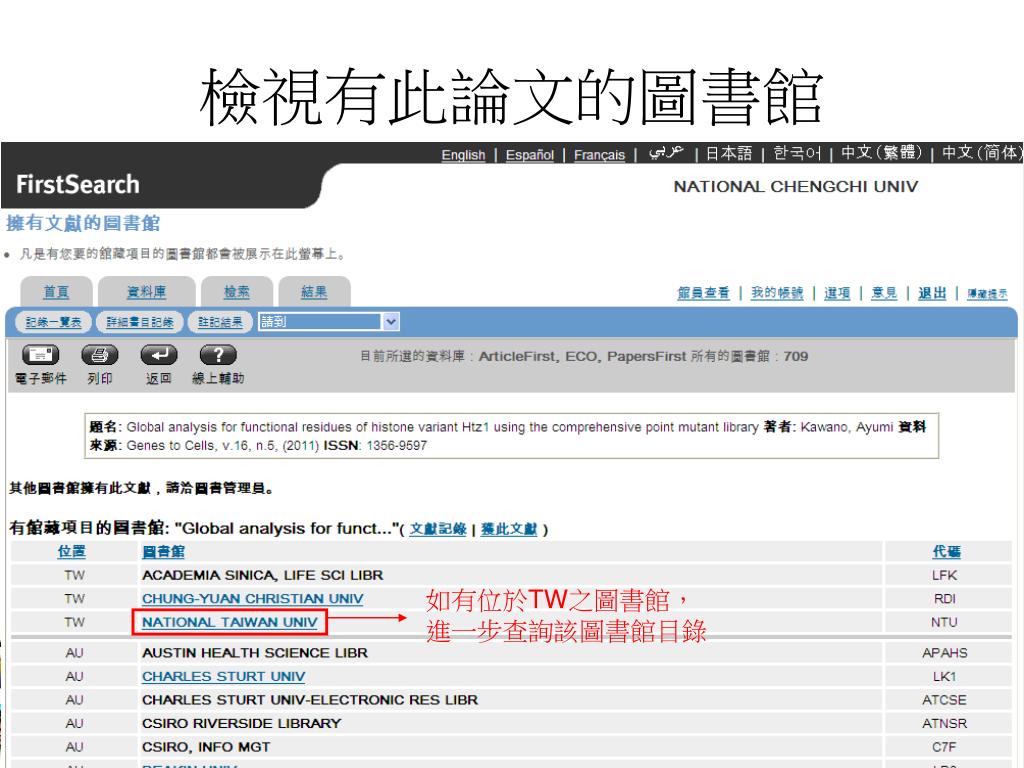Switch to the 資料庫 tab
Image resolution: width=1024 pixels, height=768 pixels.
tap(146, 292)
